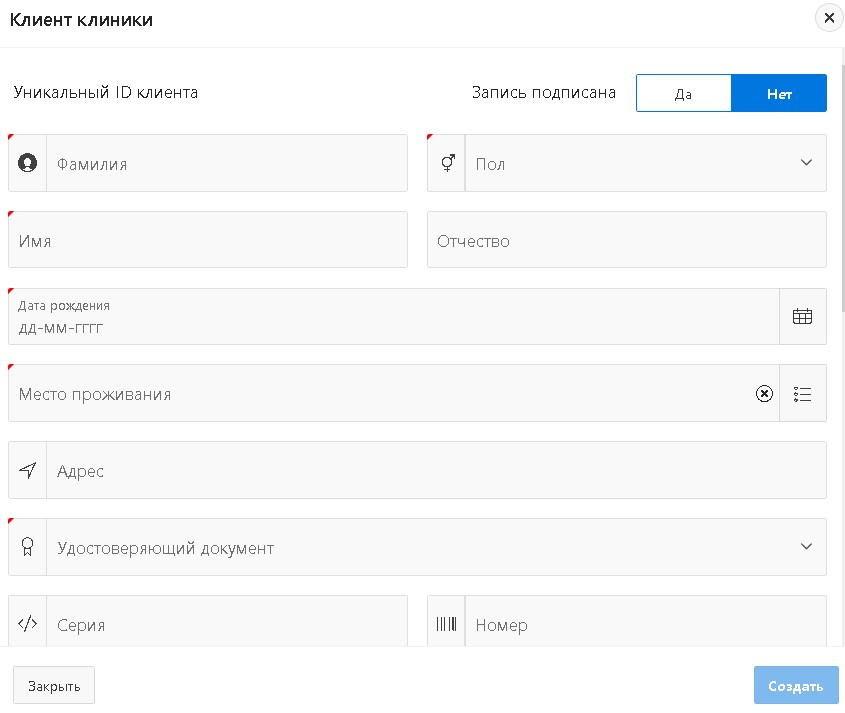
Task: Close the Клиент клиники dialog with X
Action: pos(828,18)
